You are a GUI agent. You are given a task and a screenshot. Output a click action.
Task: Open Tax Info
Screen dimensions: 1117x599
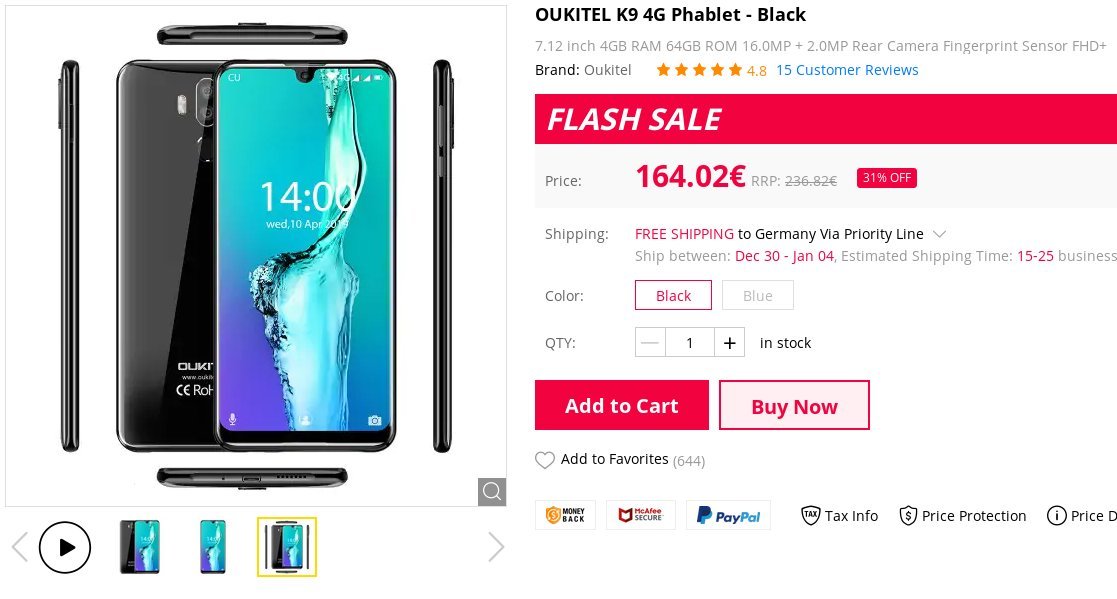click(x=840, y=516)
